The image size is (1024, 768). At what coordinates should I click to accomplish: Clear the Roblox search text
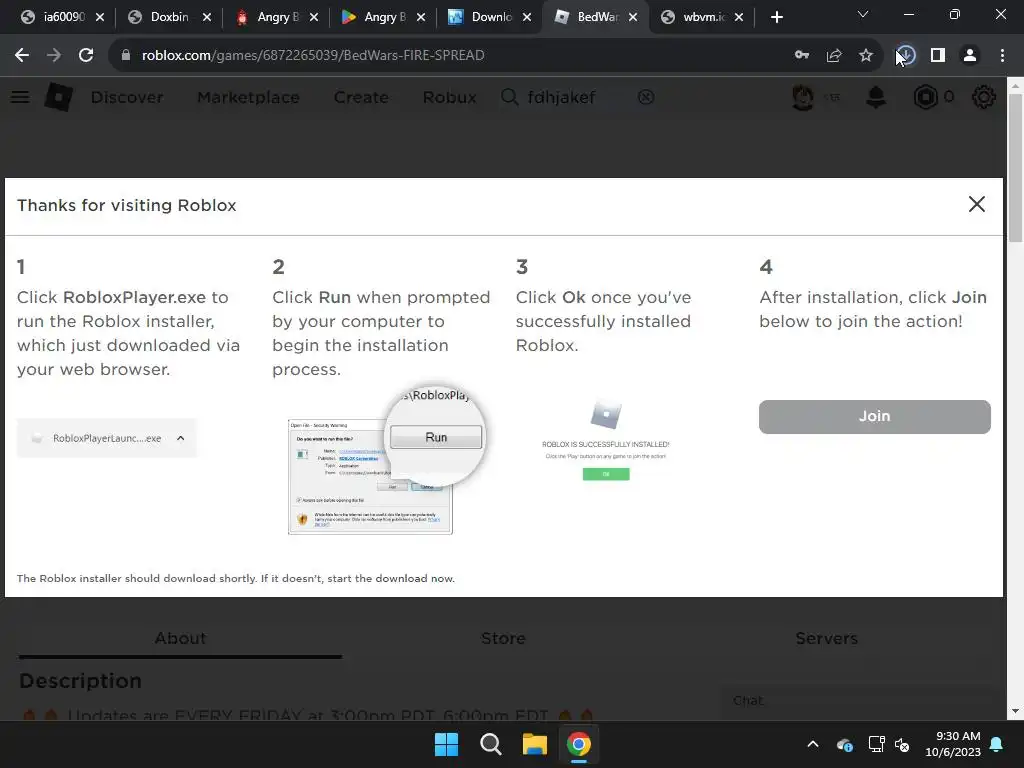pyautogui.click(x=646, y=97)
